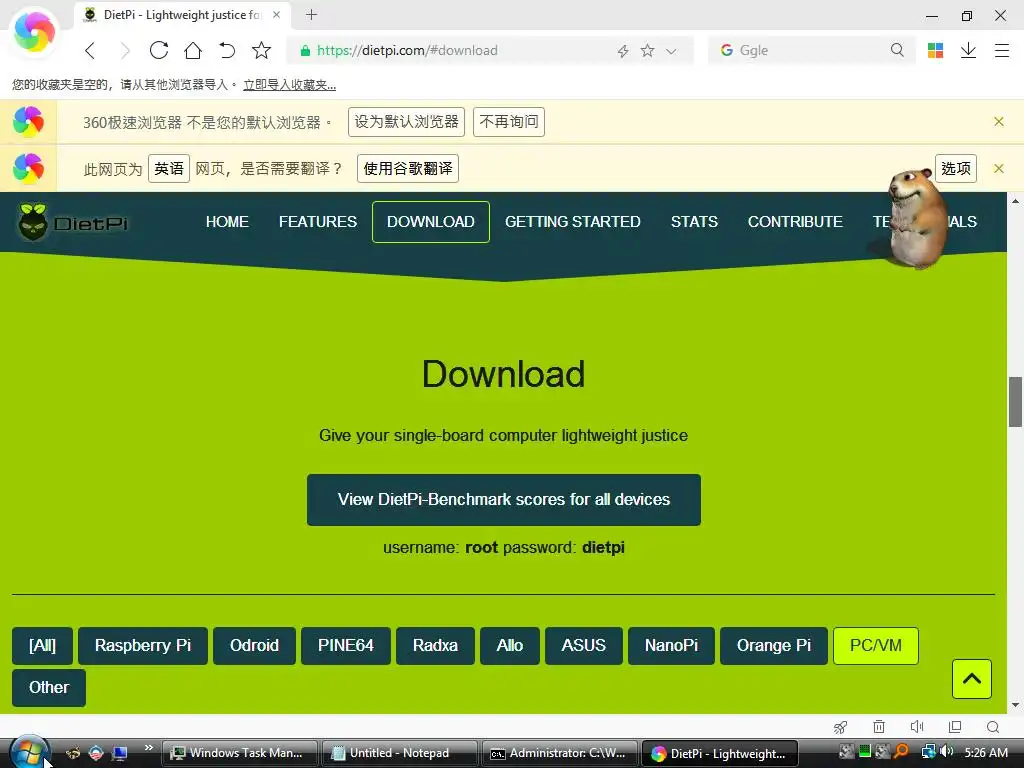1024x768 pixels.
Task: Click the zoom magnifier status icon
Action: (x=993, y=727)
